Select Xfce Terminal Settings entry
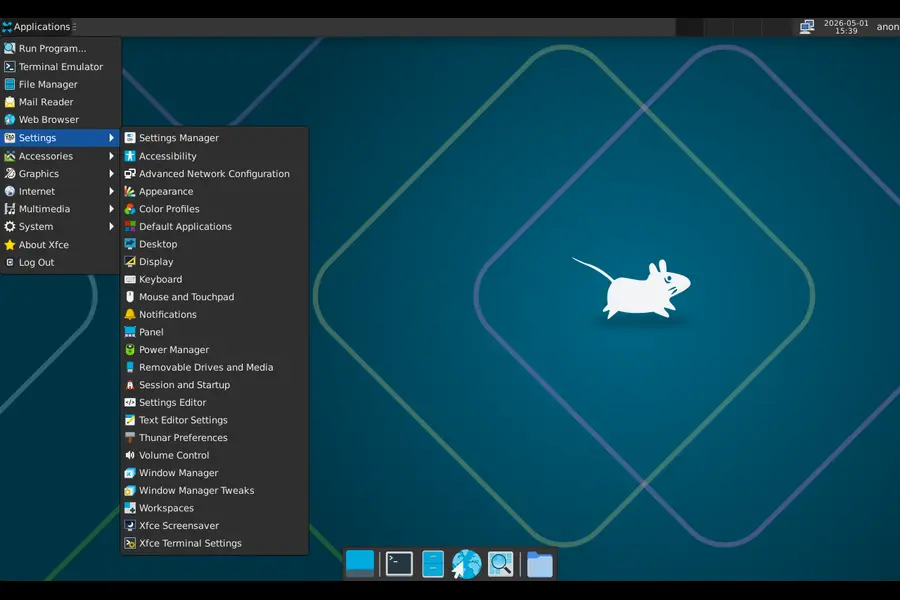The height and width of the screenshot is (600, 900). tap(215, 543)
